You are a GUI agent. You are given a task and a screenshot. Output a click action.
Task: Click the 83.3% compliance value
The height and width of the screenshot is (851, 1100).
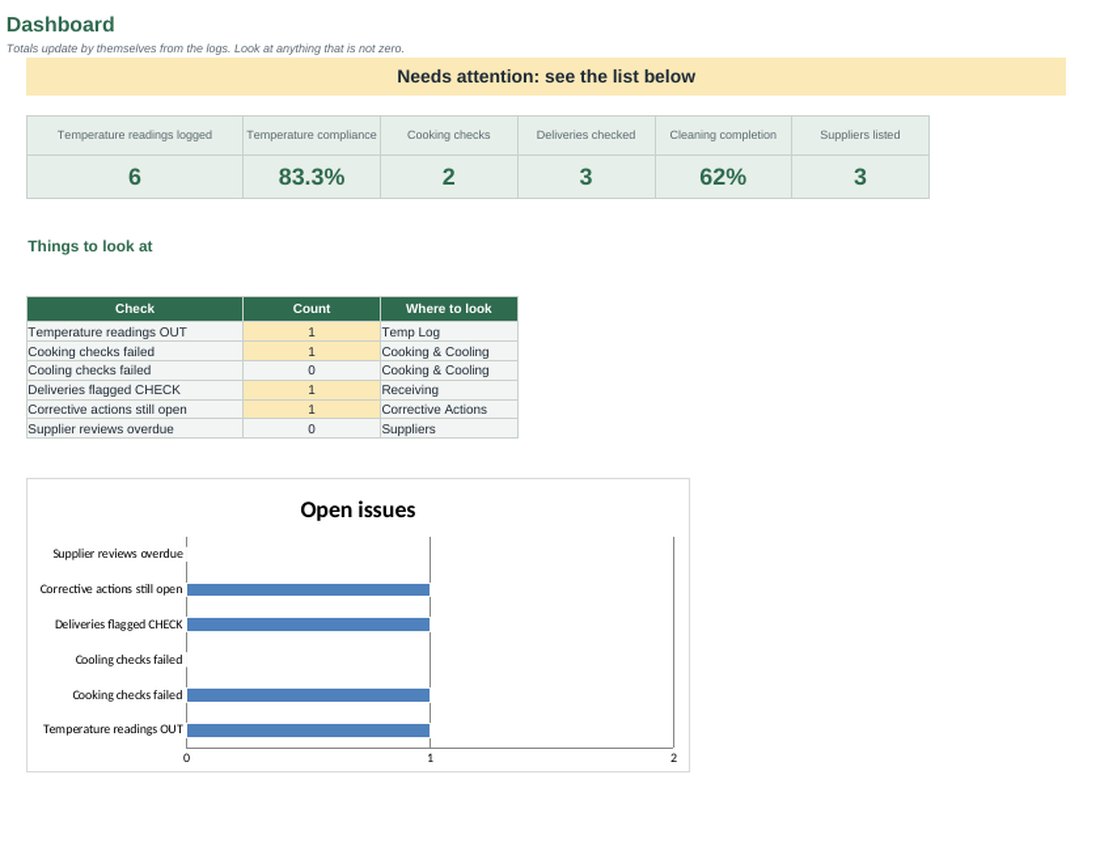[311, 177]
